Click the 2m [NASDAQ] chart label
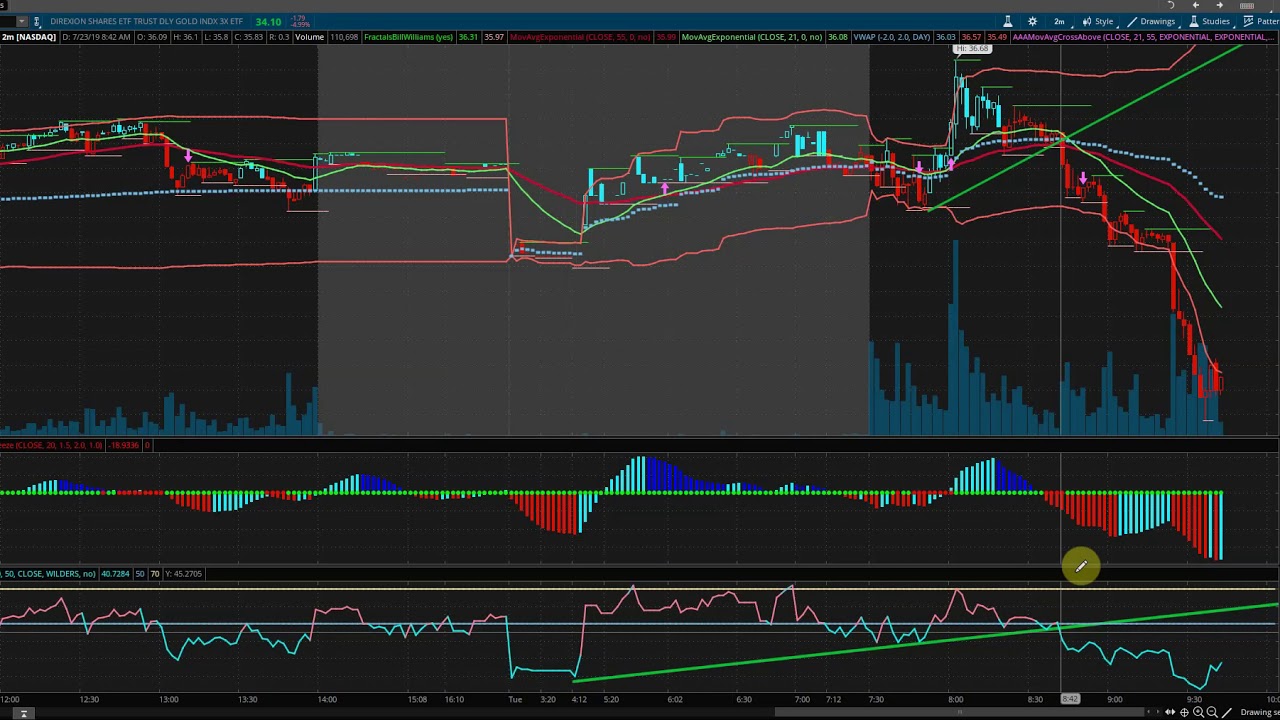This screenshot has height=720, width=1280. tap(28, 37)
